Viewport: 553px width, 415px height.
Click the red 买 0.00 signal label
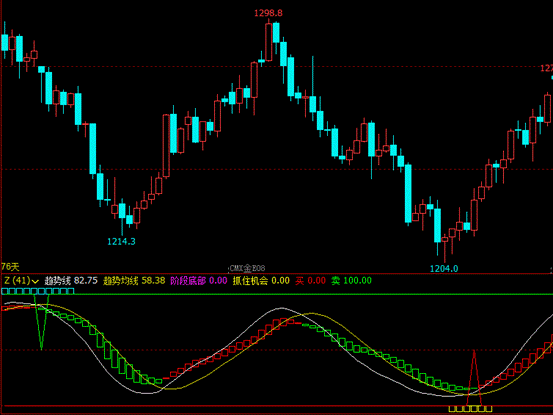click(310, 281)
